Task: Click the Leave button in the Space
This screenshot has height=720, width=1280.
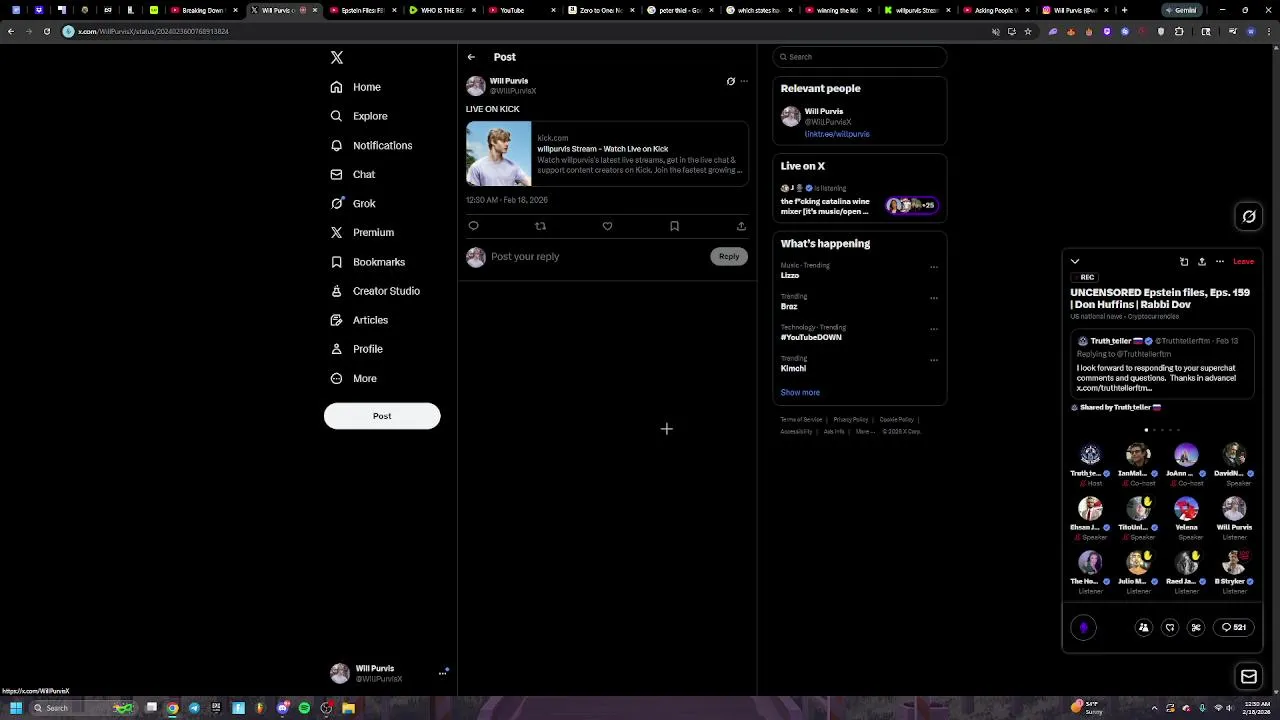Action: (x=1243, y=262)
